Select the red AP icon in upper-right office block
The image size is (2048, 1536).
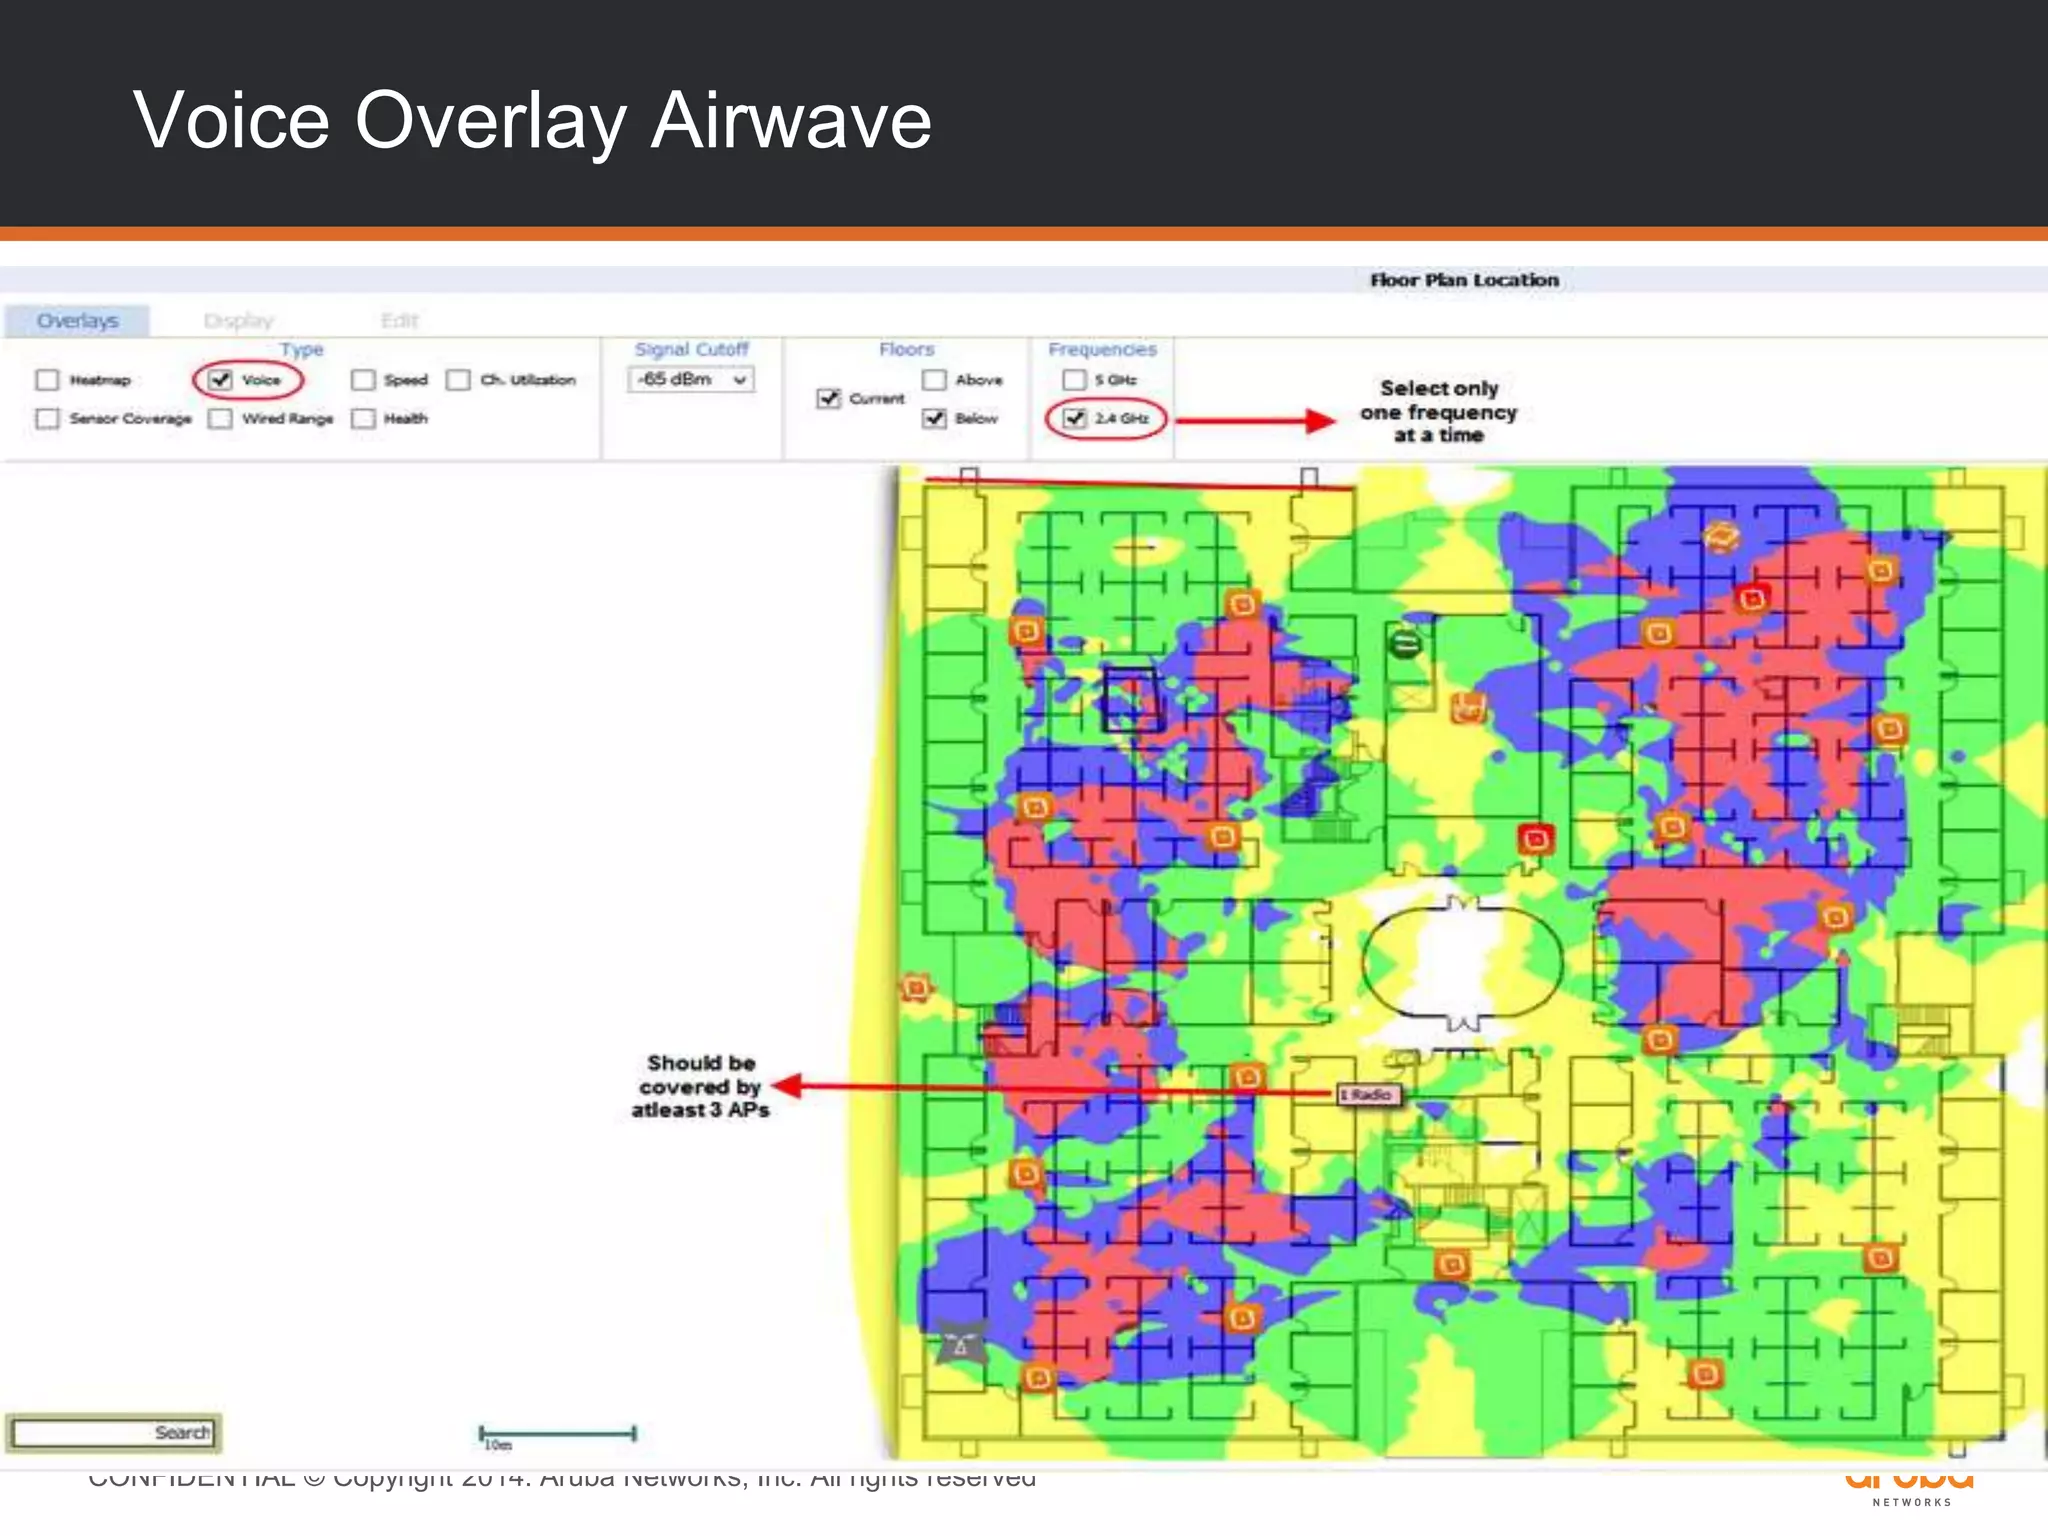point(1752,598)
